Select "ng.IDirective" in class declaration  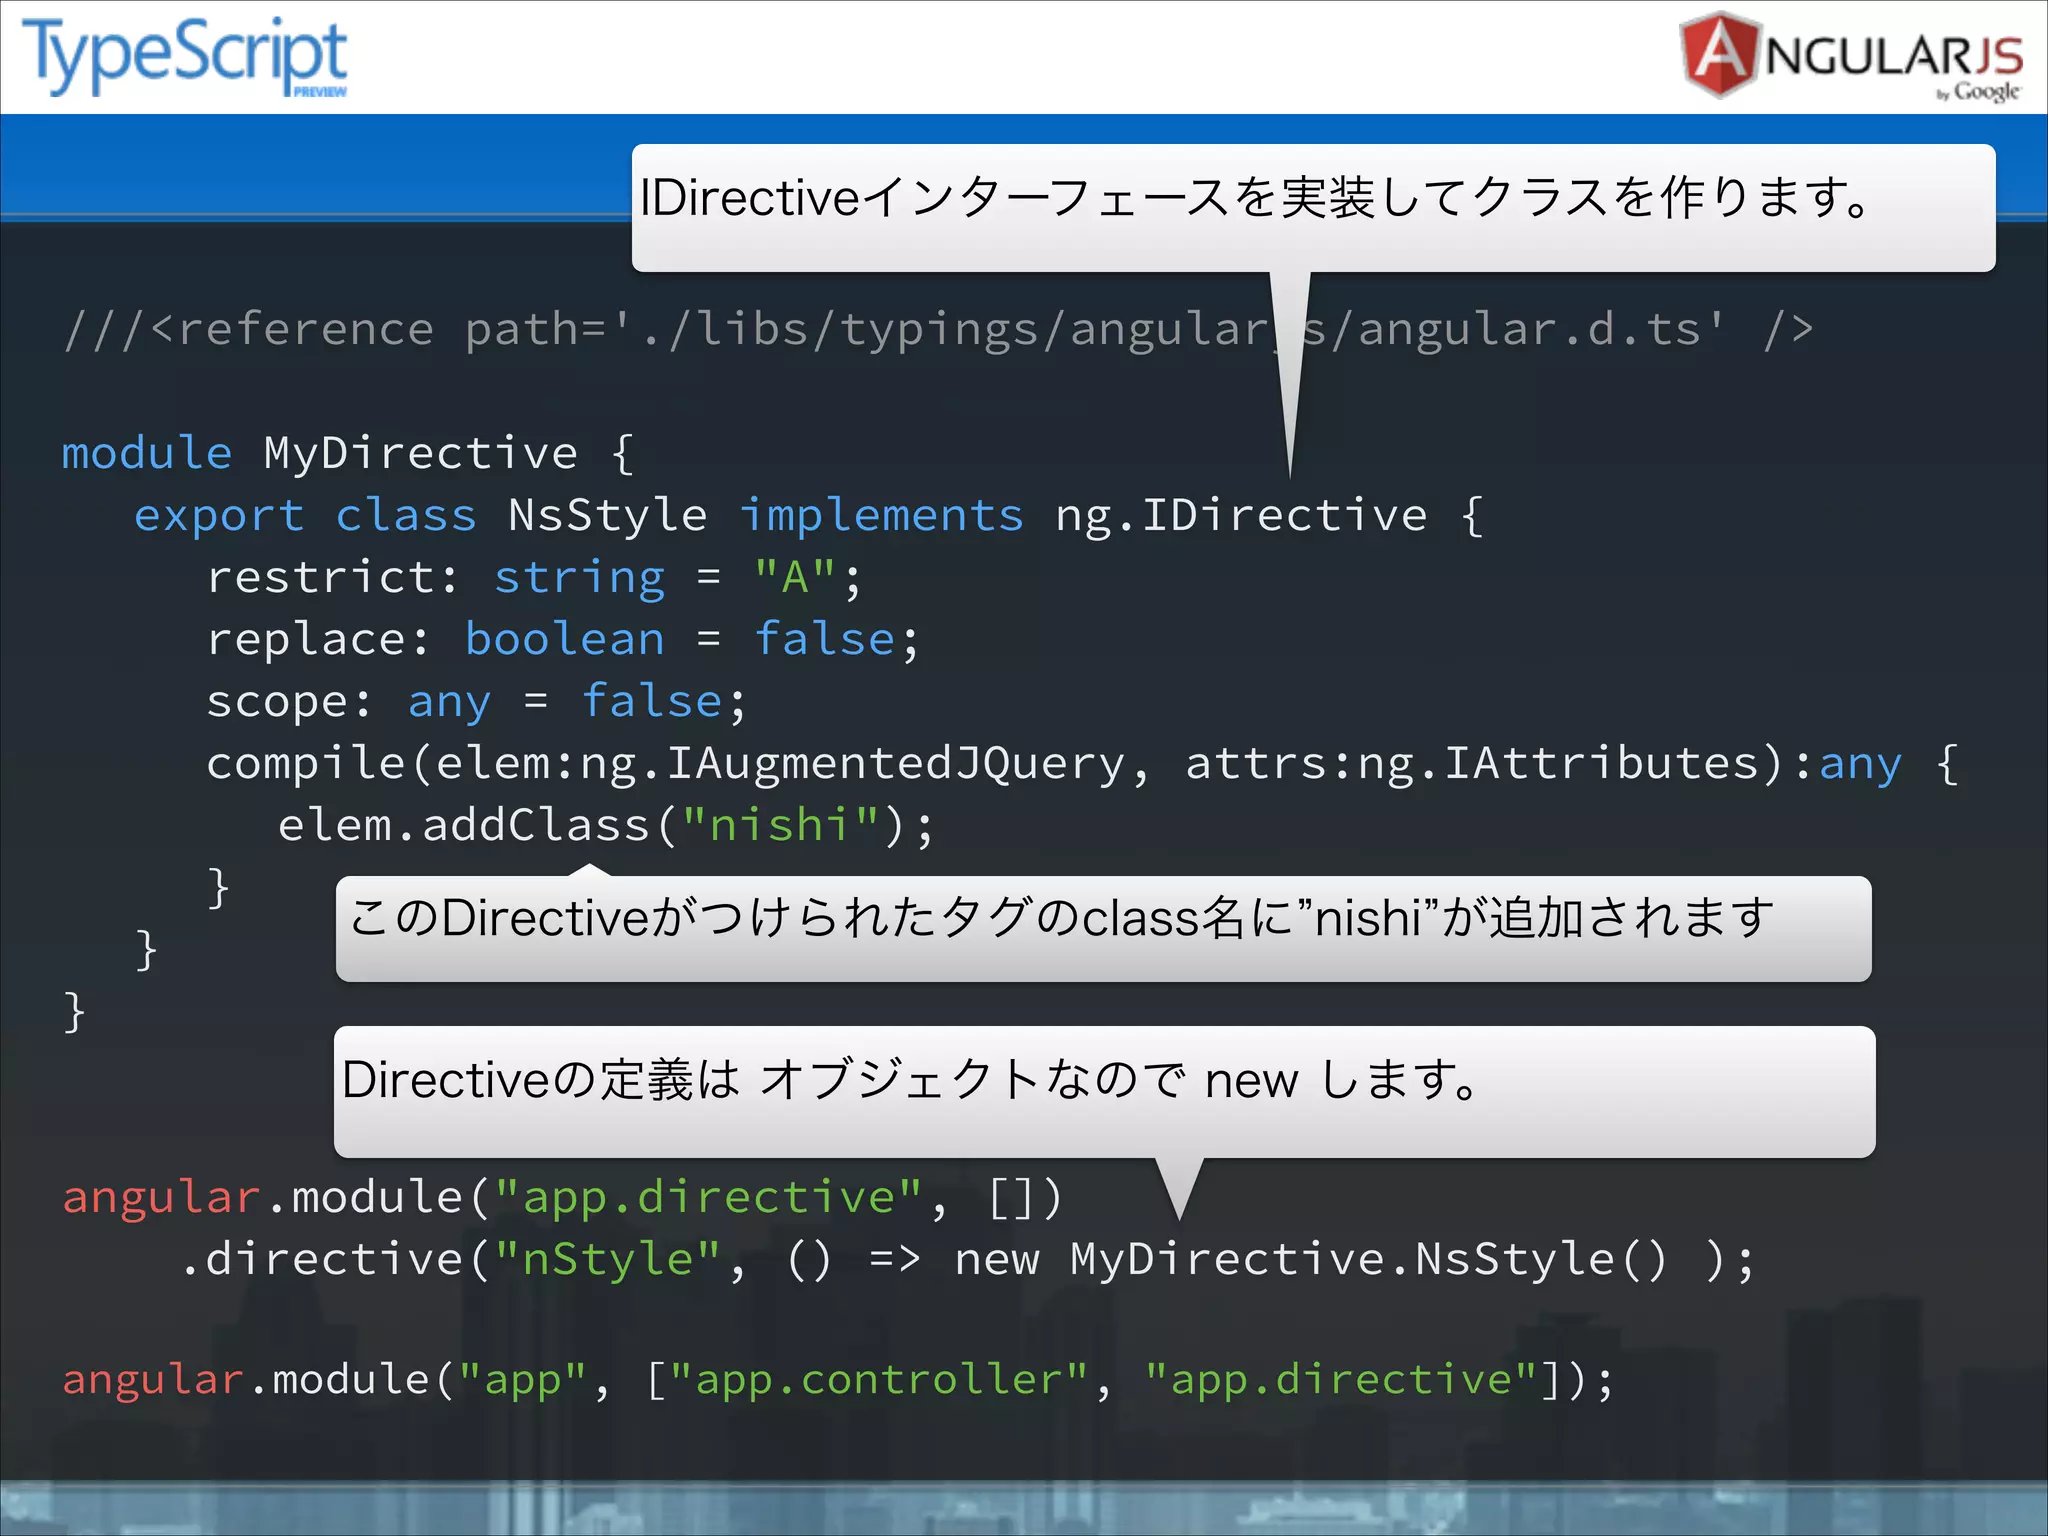1241,516
